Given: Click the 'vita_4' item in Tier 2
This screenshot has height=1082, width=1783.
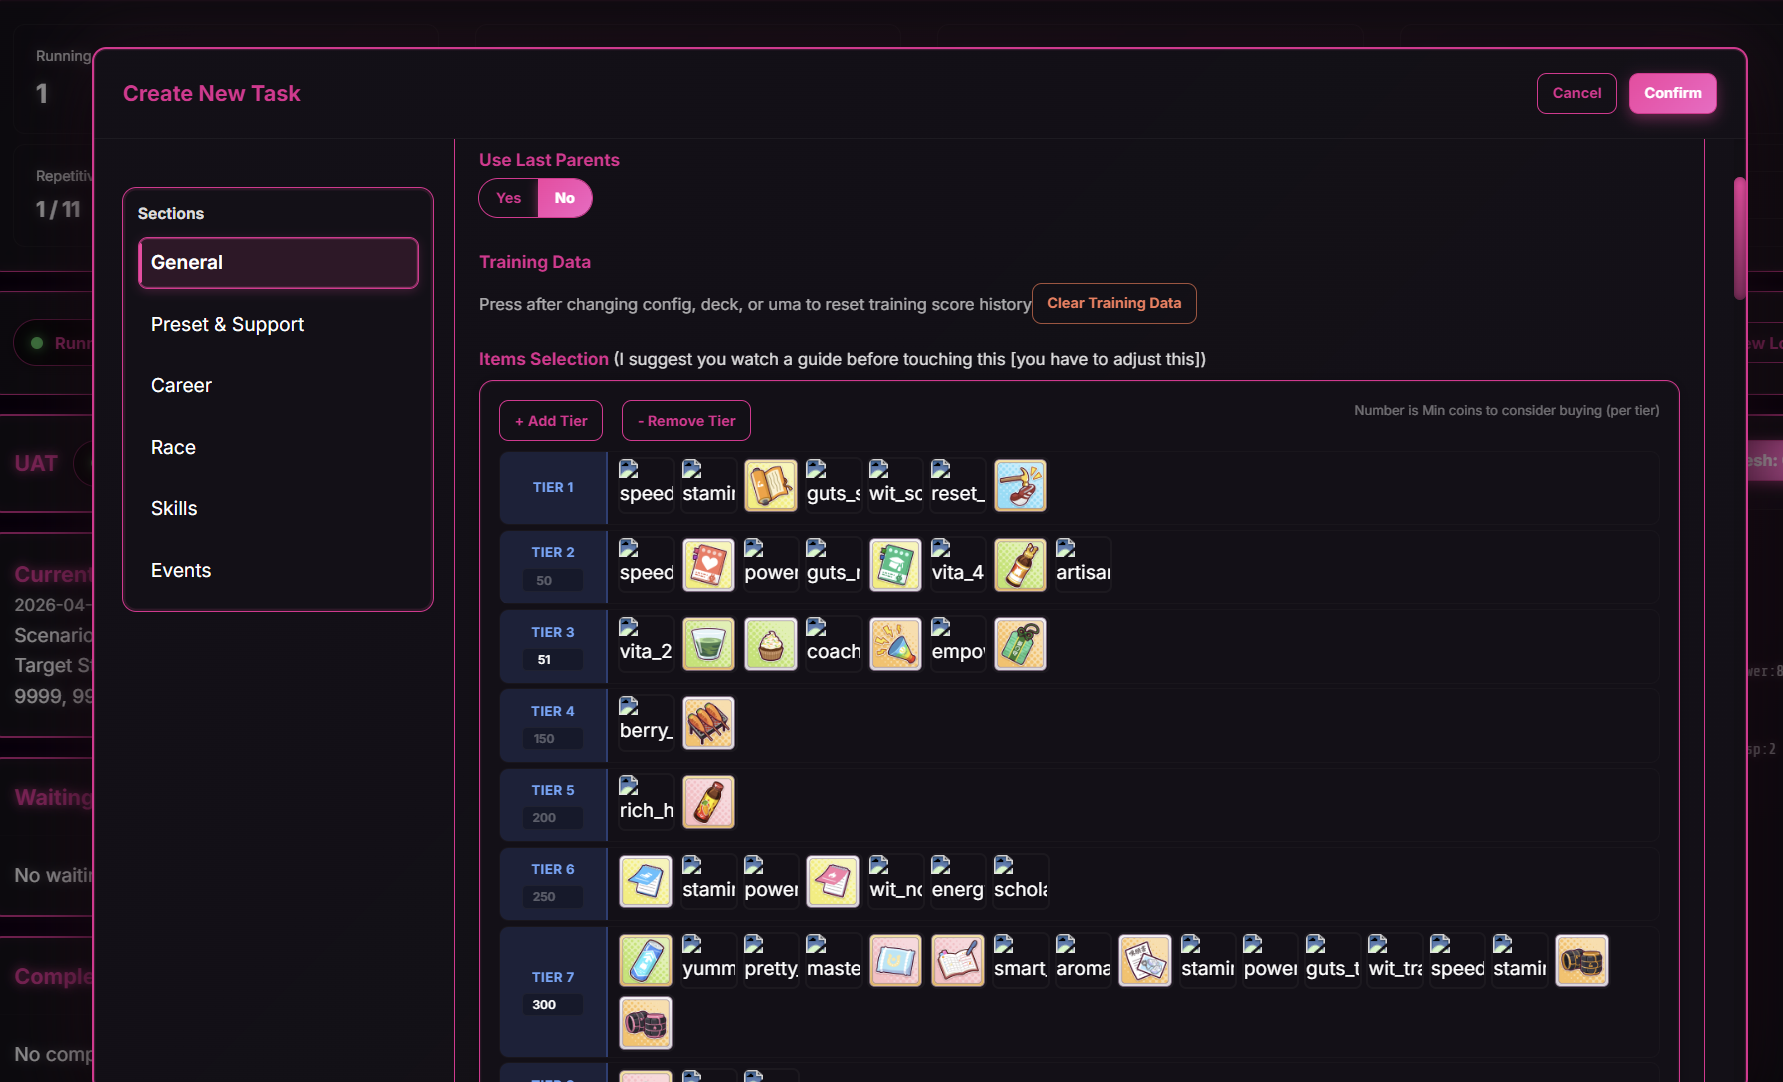Looking at the screenshot, I should point(958,565).
